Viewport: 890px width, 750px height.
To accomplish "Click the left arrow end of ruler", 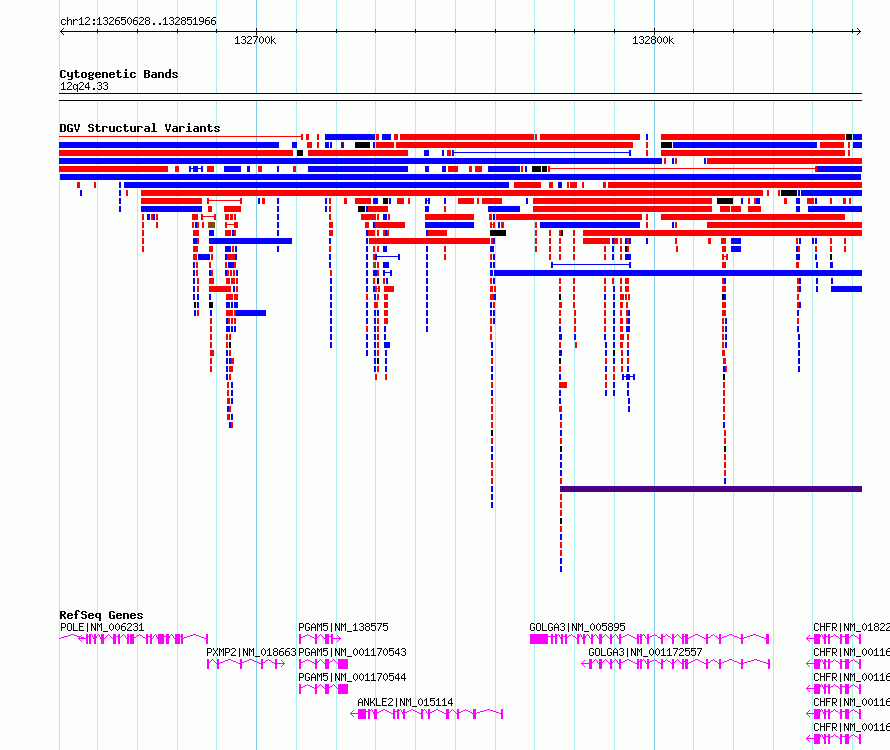I will coord(62,32).
